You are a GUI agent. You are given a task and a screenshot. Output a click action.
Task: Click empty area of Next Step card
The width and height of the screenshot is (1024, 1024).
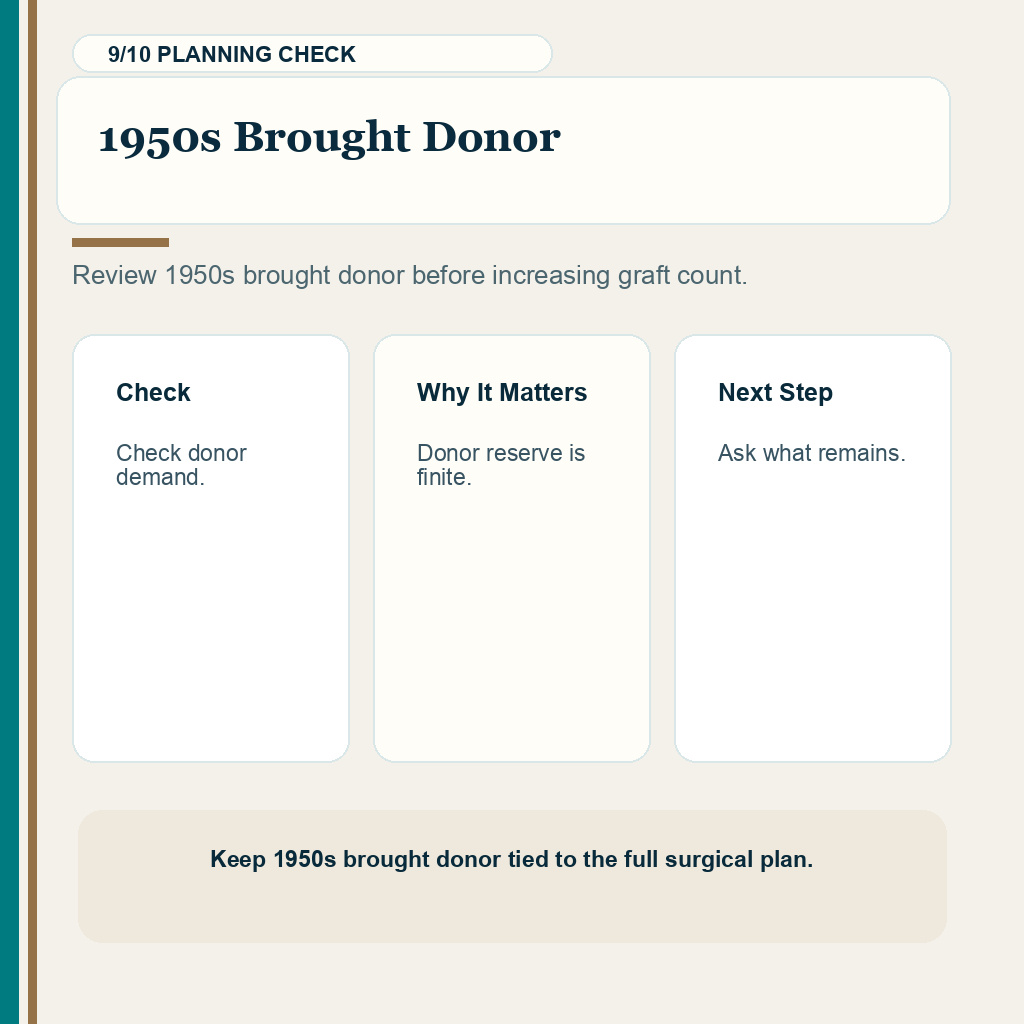(813, 620)
